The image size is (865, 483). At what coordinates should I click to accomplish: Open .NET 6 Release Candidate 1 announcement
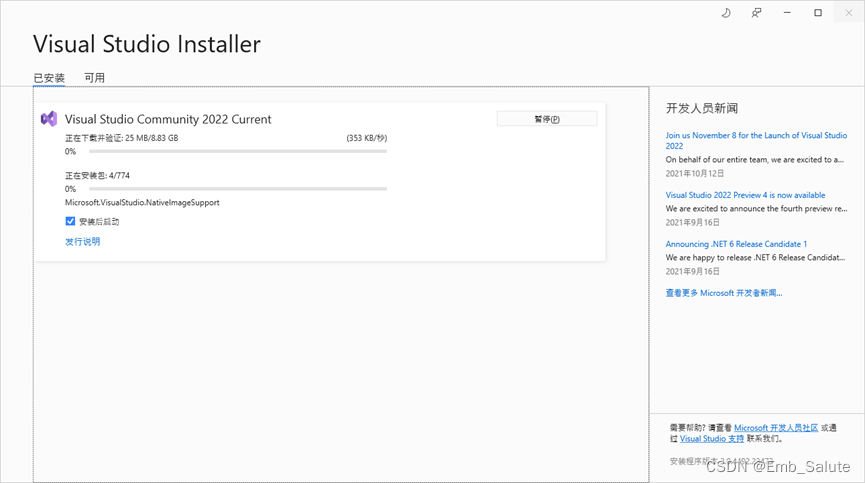coord(736,244)
